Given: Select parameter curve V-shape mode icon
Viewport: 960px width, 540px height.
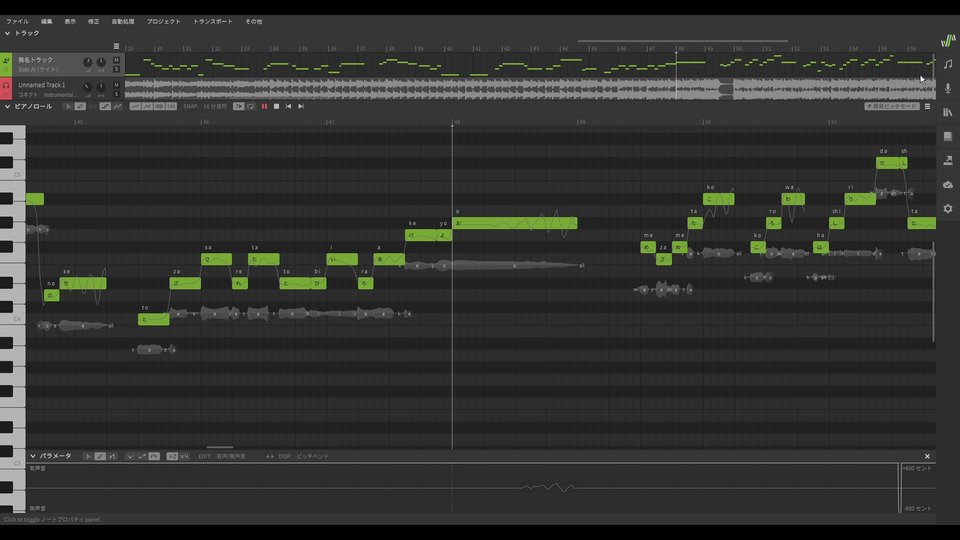Looking at the screenshot, I should pos(130,456).
